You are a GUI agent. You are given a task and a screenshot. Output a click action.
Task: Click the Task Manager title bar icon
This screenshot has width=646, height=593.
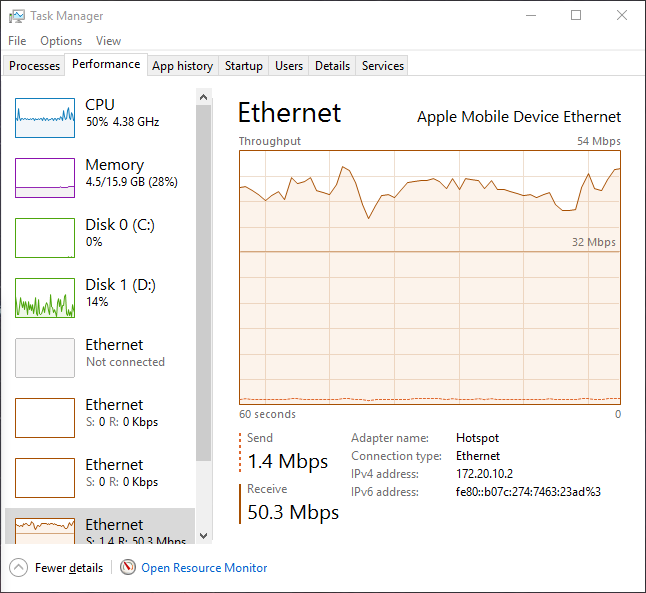pyautogui.click(x=17, y=16)
